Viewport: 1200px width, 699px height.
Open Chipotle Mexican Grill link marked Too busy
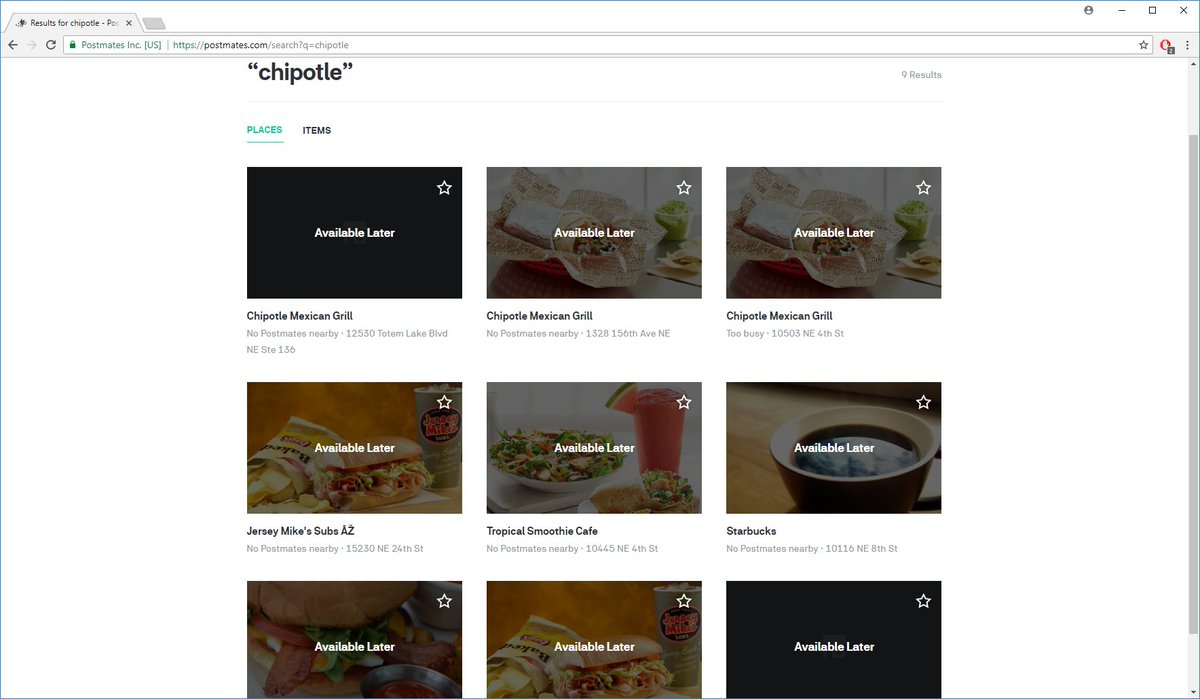click(779, 316)
